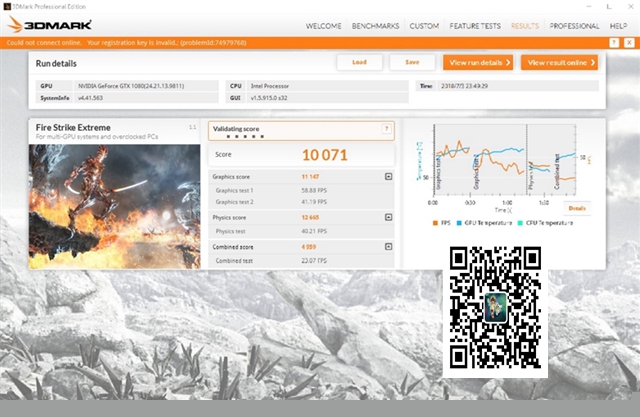This screenshot has height=417, width=640.
Task: Click the warning icon in the orange bar
Action: (x=614, y=43)
